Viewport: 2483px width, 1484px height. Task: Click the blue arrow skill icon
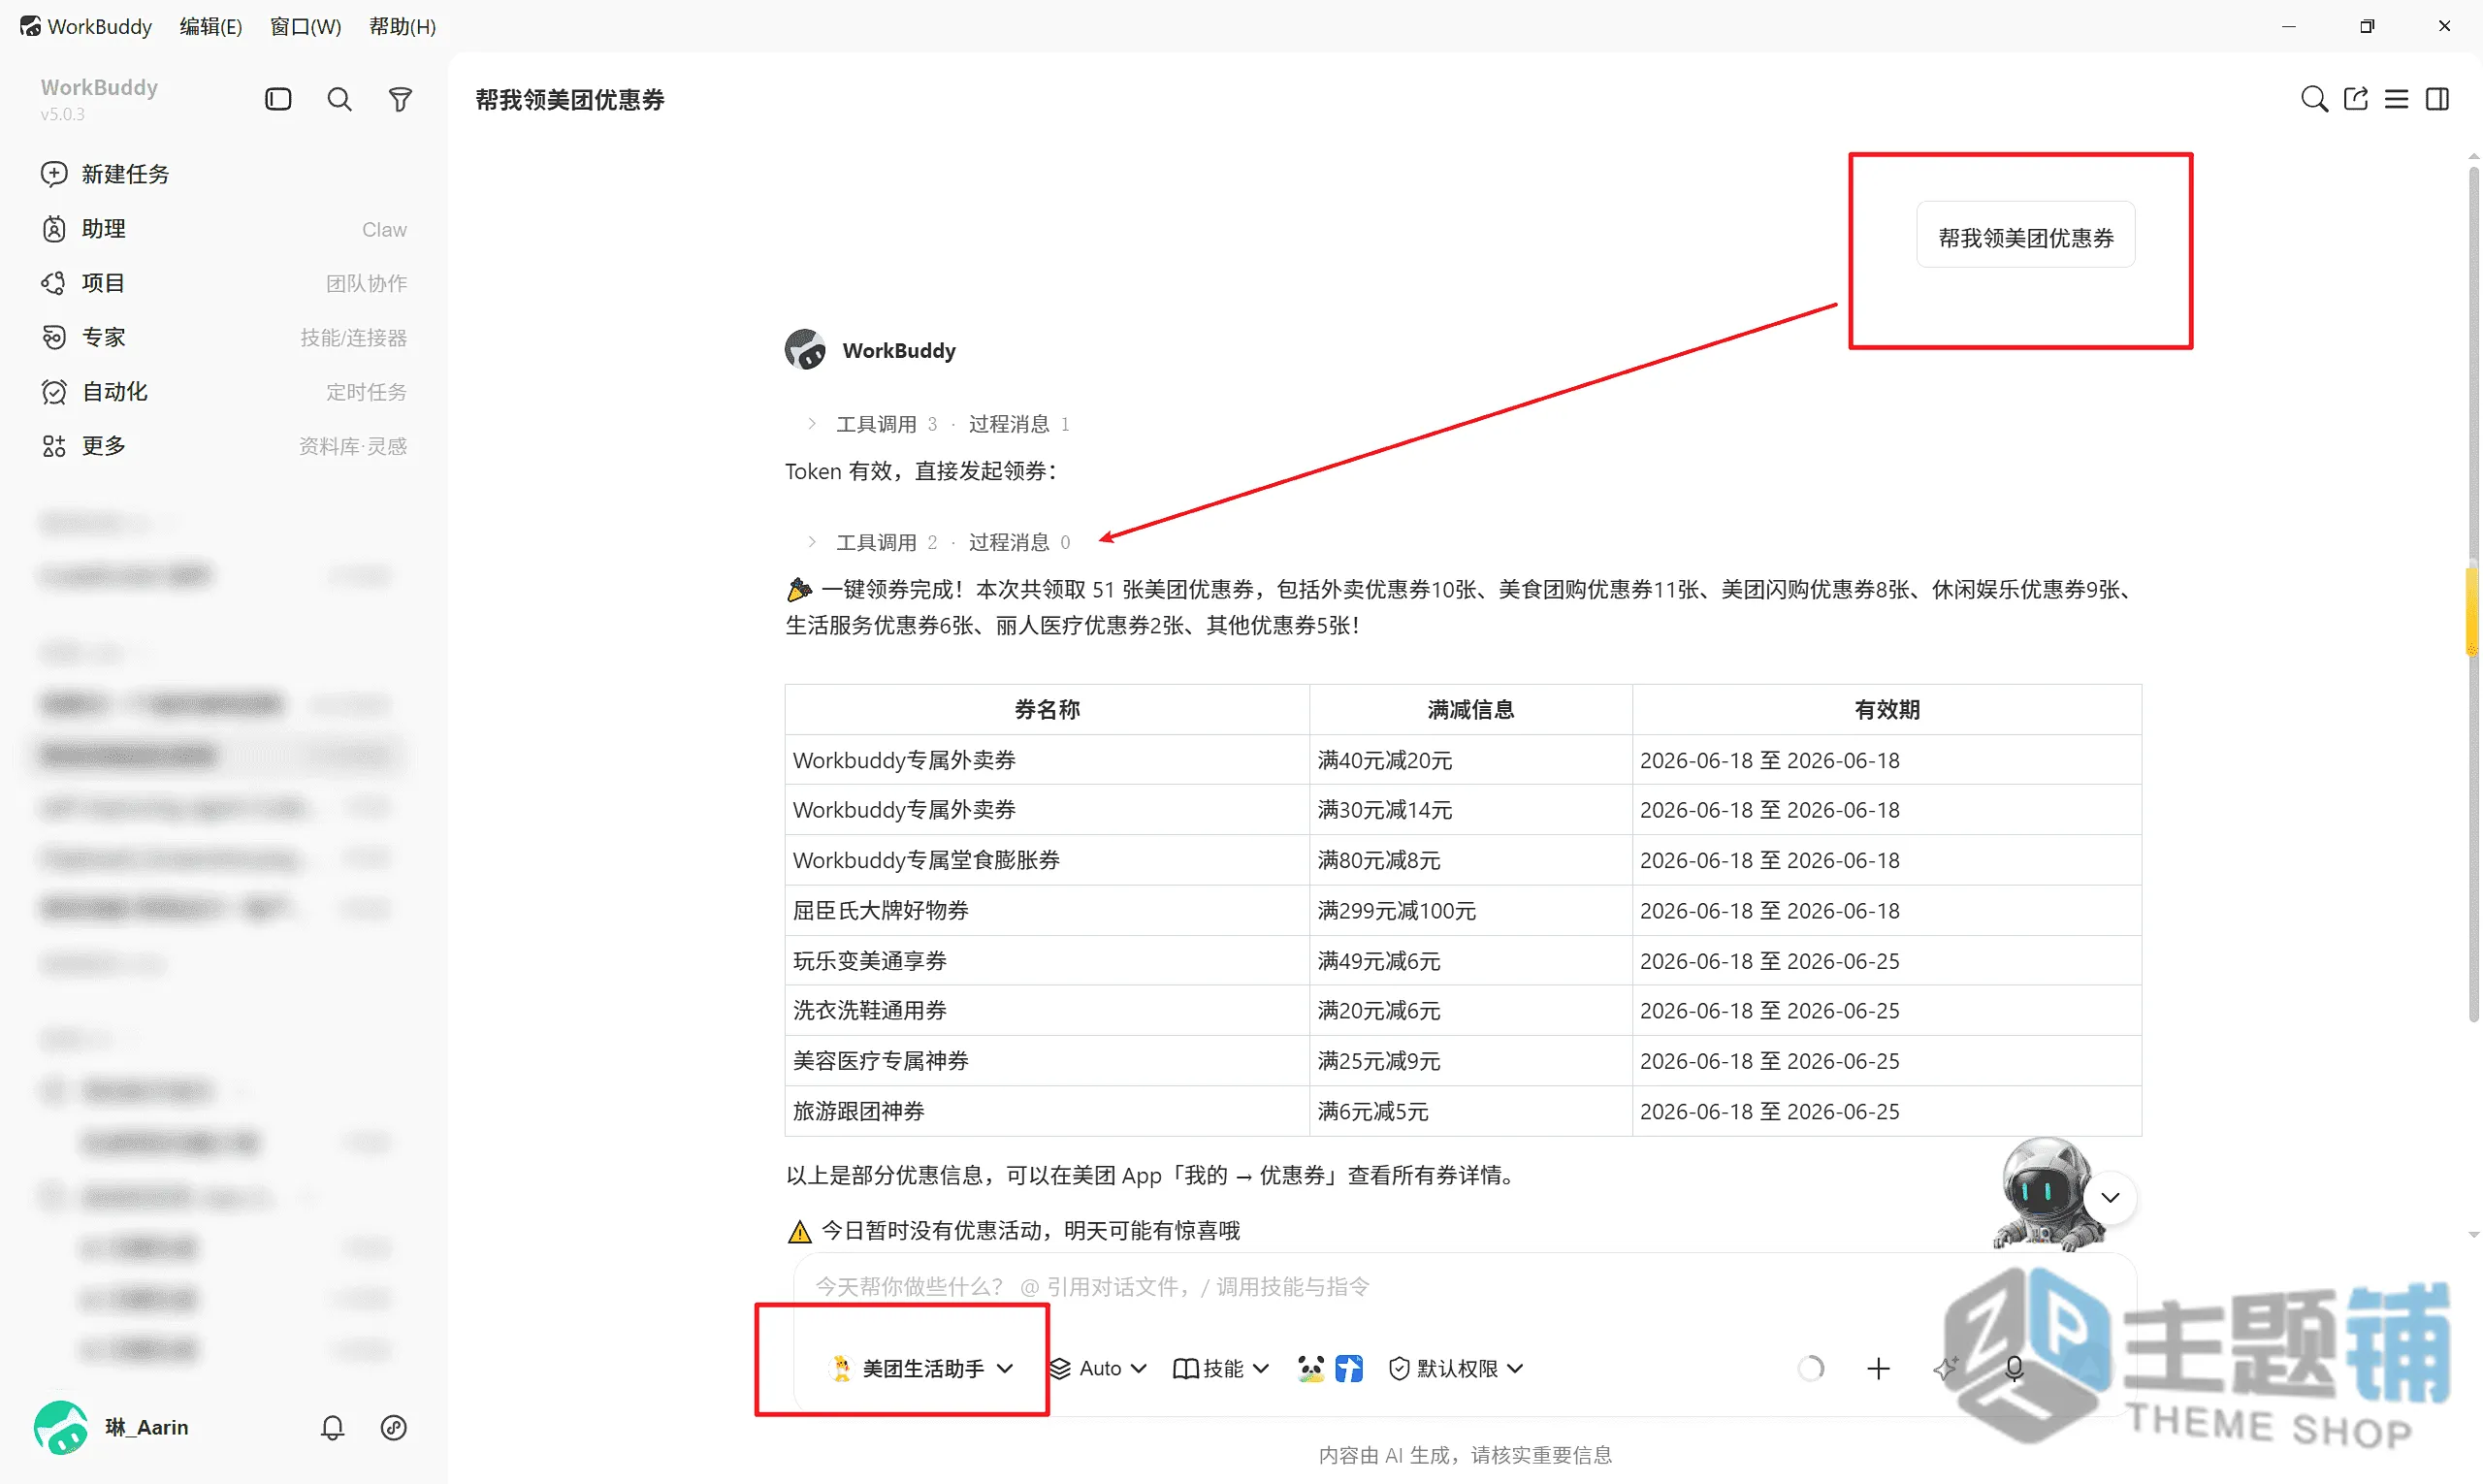click(x=1349, y=1368)
